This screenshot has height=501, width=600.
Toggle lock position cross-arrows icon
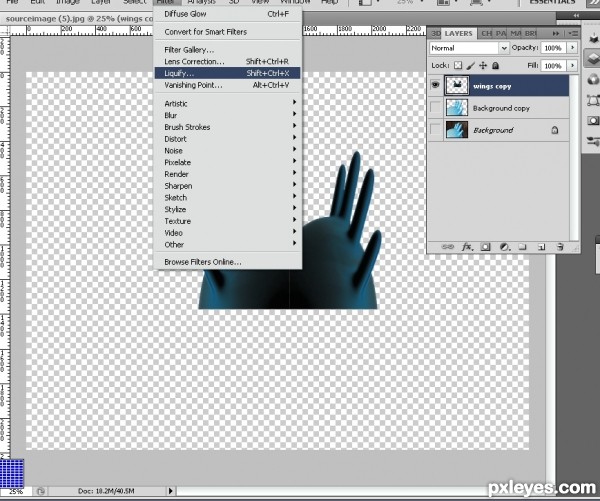483,65
